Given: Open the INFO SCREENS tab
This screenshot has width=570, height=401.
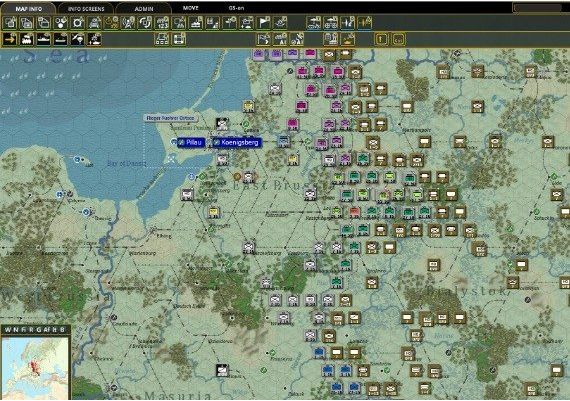Looking at the screenshot, I should coord(86,8).
